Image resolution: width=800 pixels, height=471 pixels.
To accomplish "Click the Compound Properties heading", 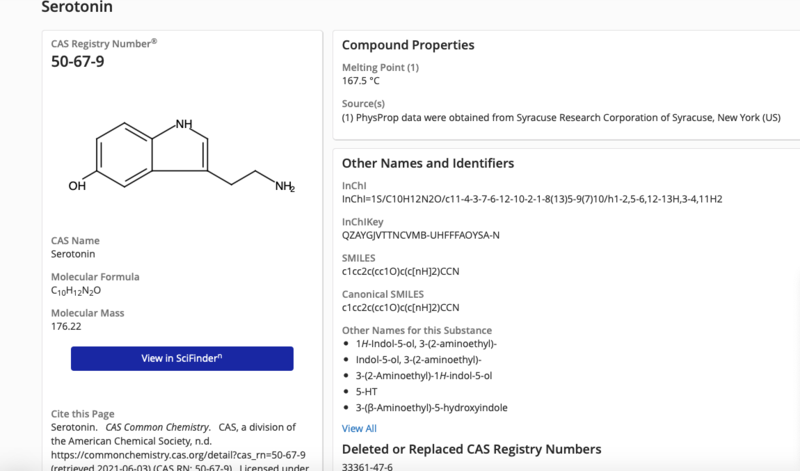I will [408, 45].
